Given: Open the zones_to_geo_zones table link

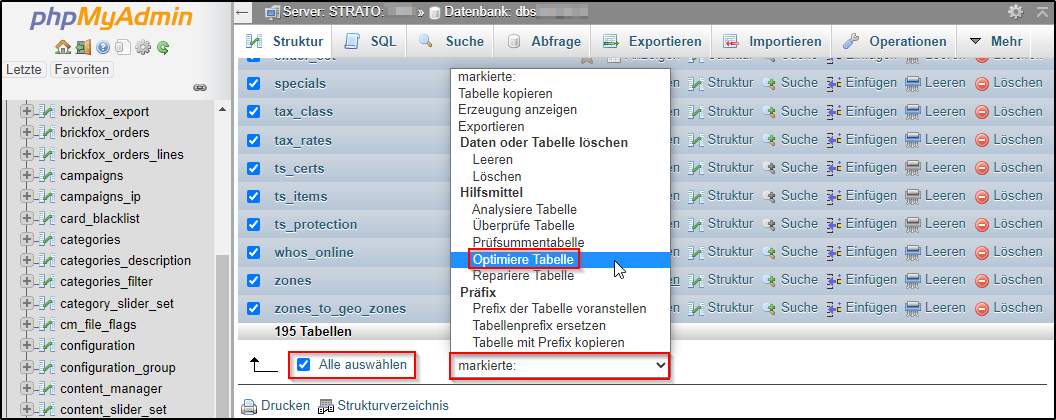Looking at the screenshot, I should pyautogui.click(x=340, y=308).
